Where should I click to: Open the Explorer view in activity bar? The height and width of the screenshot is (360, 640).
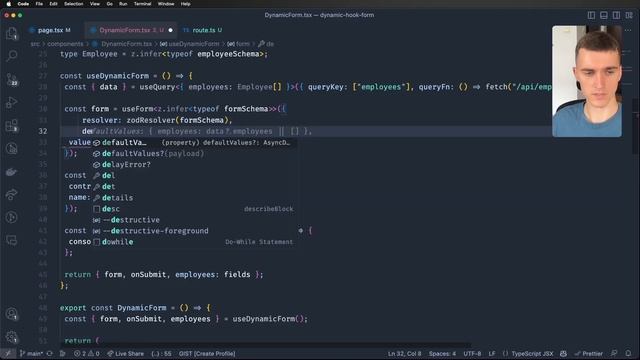pos(12,33)
